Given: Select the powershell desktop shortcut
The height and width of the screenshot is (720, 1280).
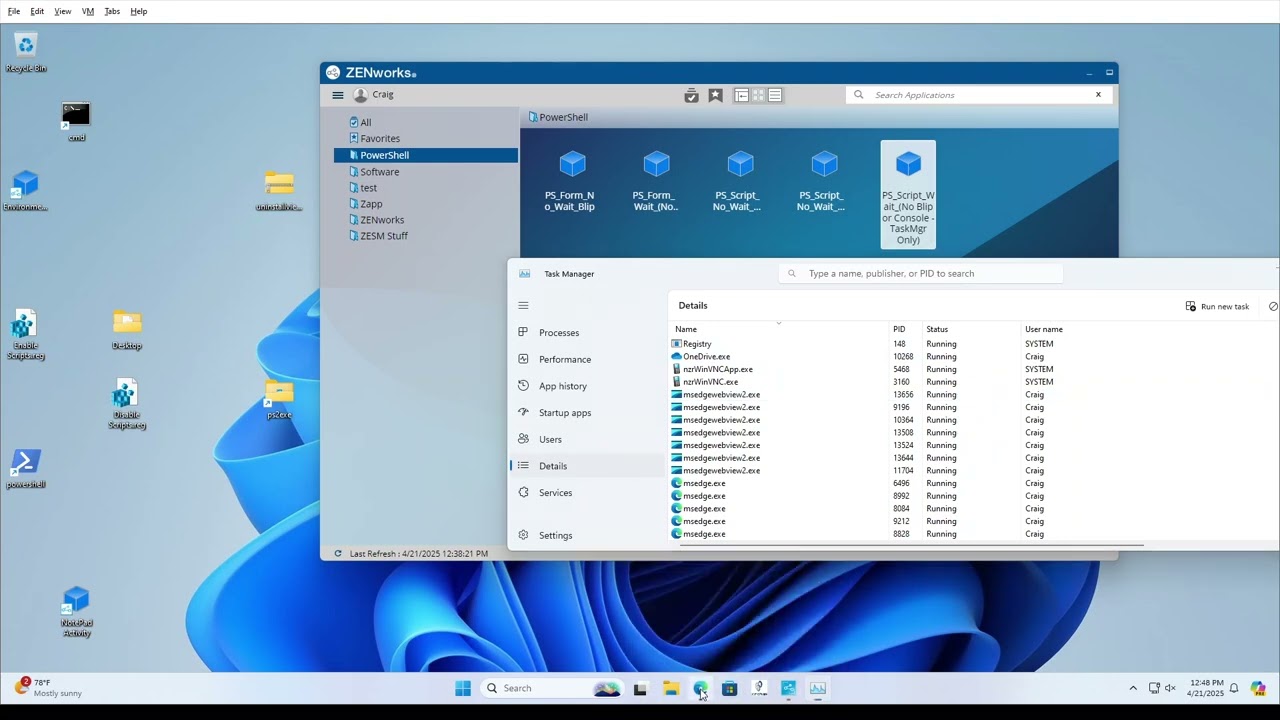Looking at the screenshot, I should [x=26, y=468].
